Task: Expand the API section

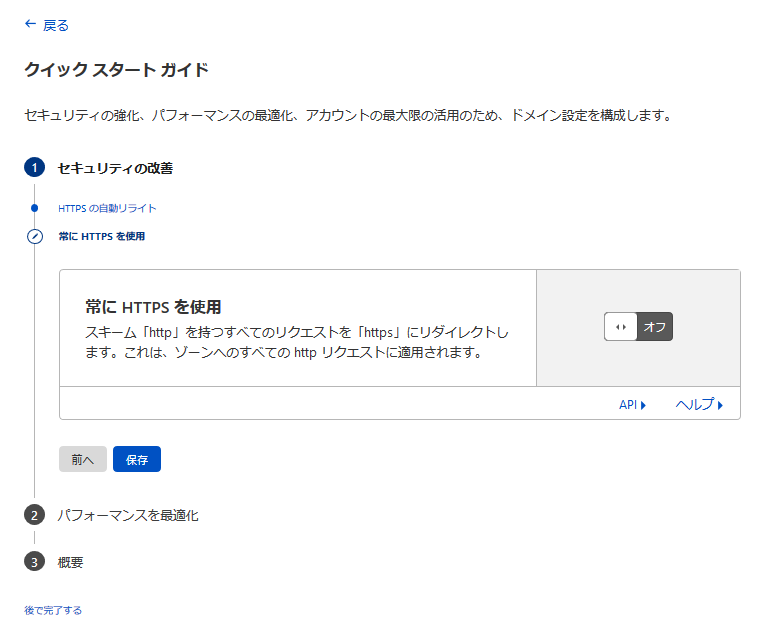Action: coord(632,404)
